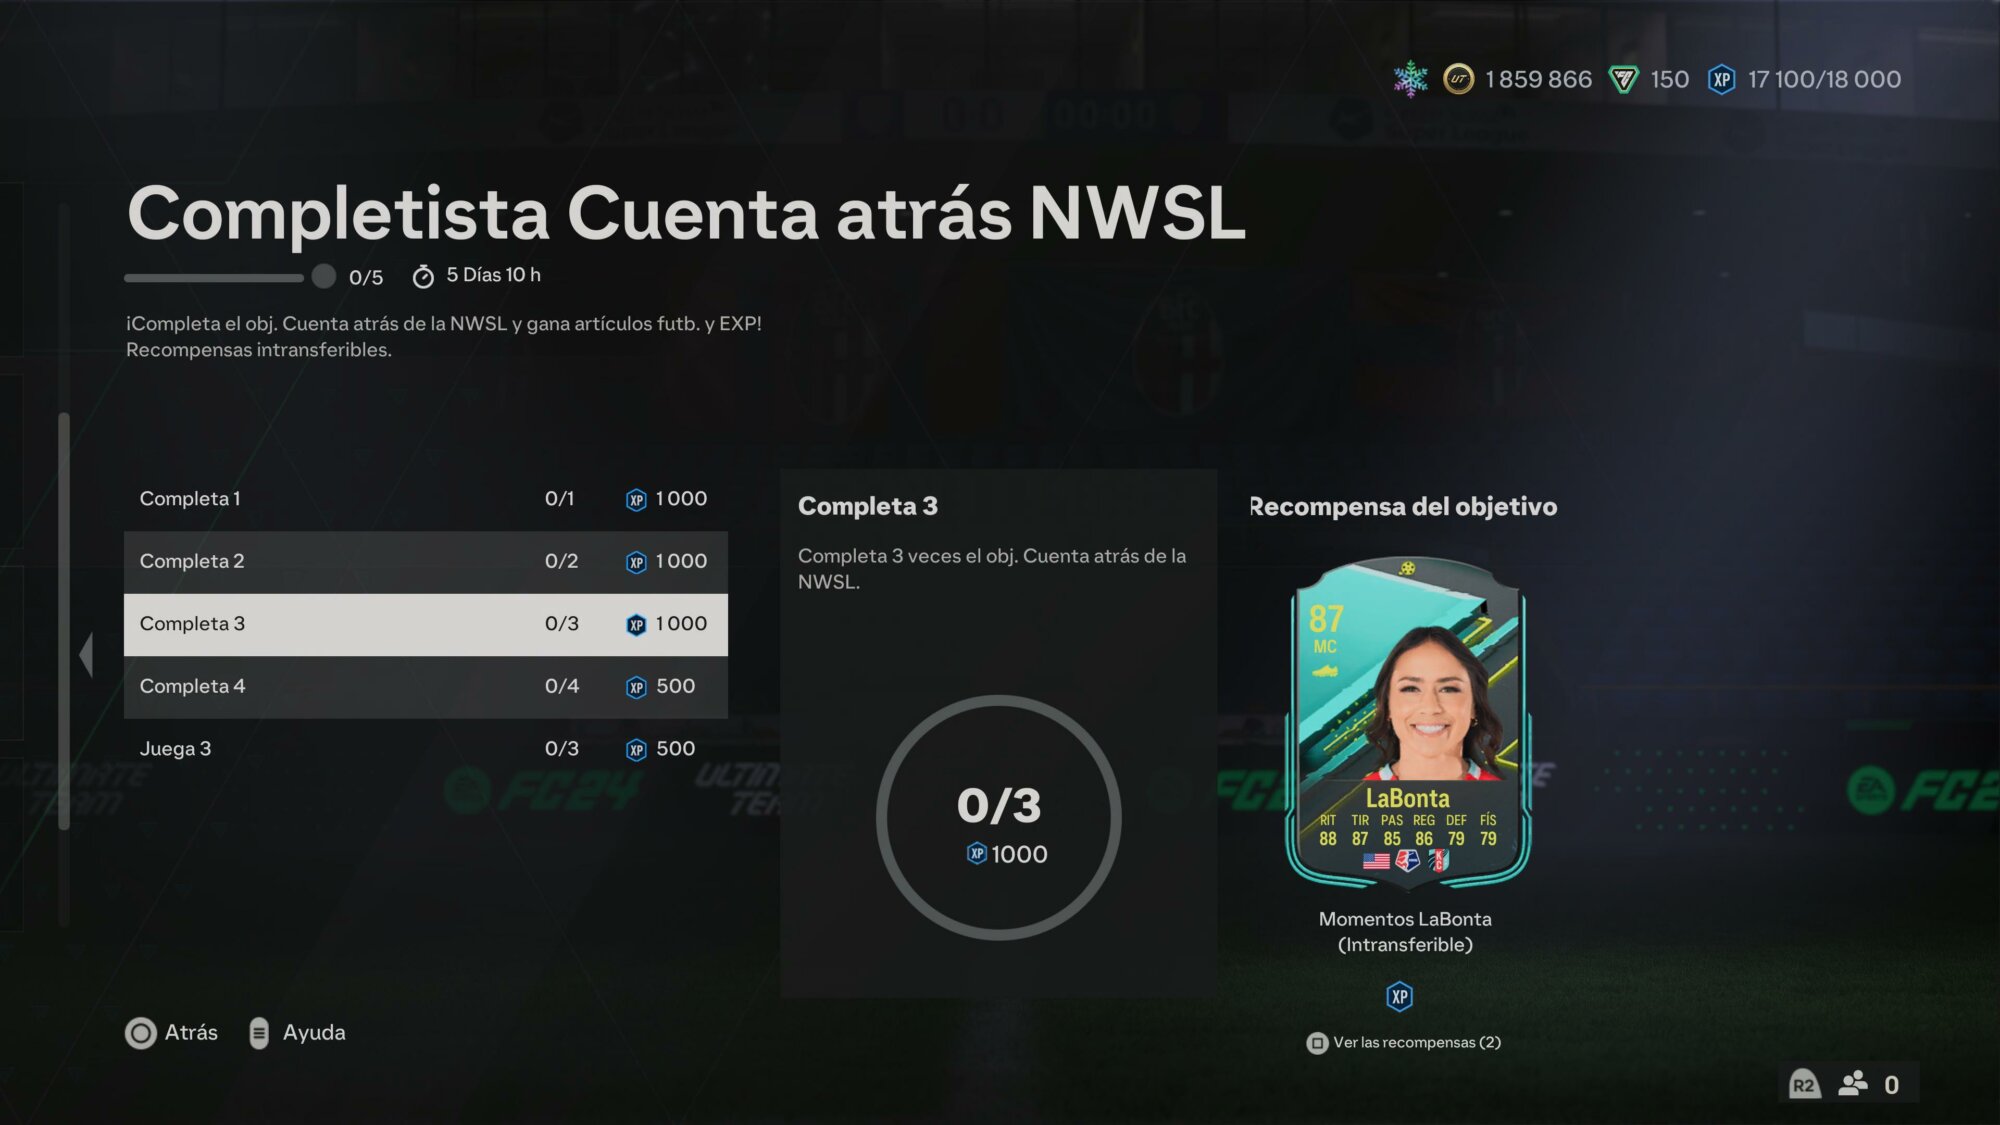Click the R2 trigger button icon
This screenshot has height=1125, width=2000.
(x=1804, y=1085)
